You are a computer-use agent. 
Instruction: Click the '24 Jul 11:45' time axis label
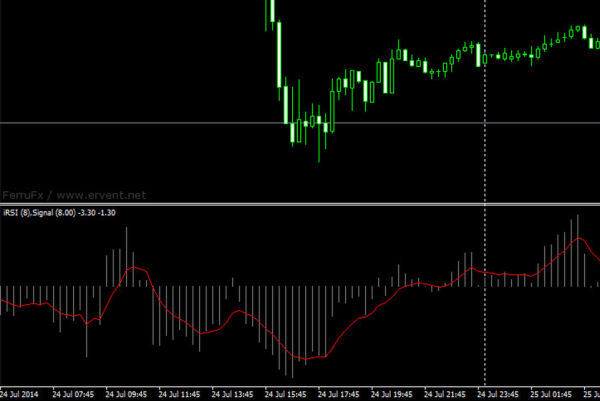179,394
